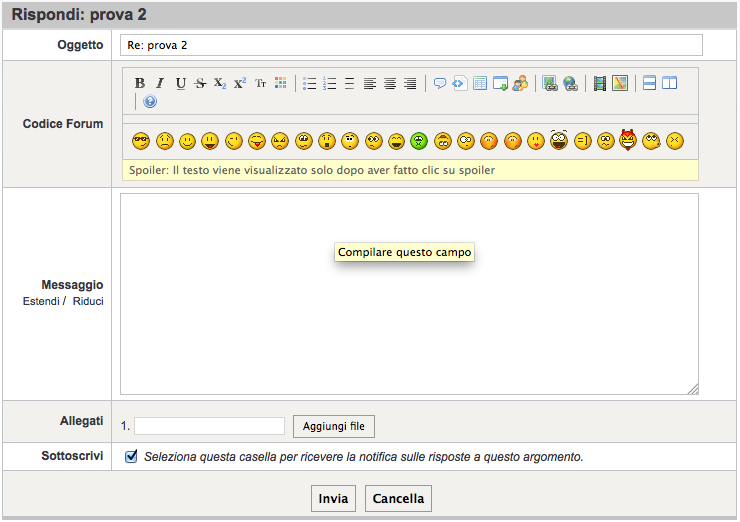Insert superscript text tag
The image size is (740, 522).
tap(240, 84)
